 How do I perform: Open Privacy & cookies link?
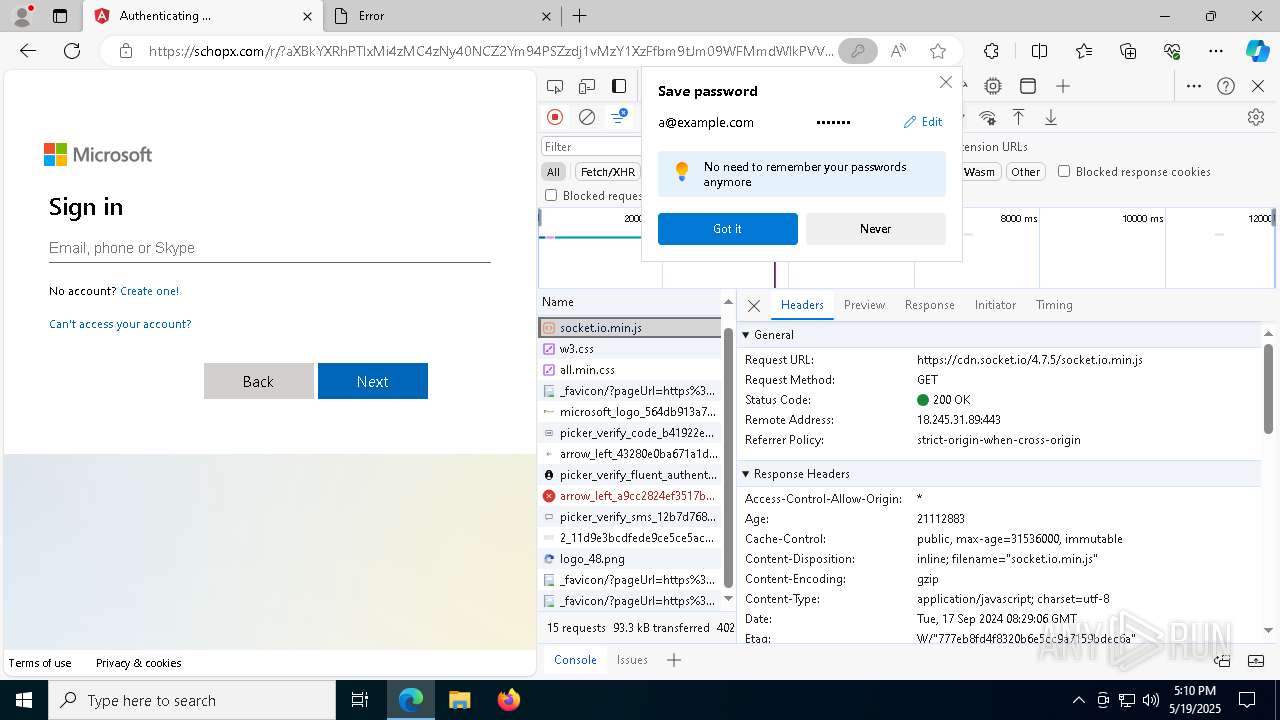tap(139, 663)
